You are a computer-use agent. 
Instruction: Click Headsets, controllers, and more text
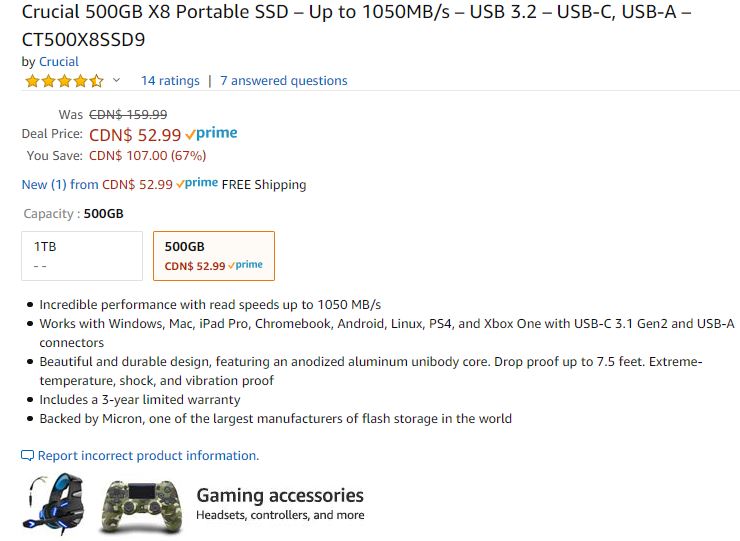coord(280,516)
